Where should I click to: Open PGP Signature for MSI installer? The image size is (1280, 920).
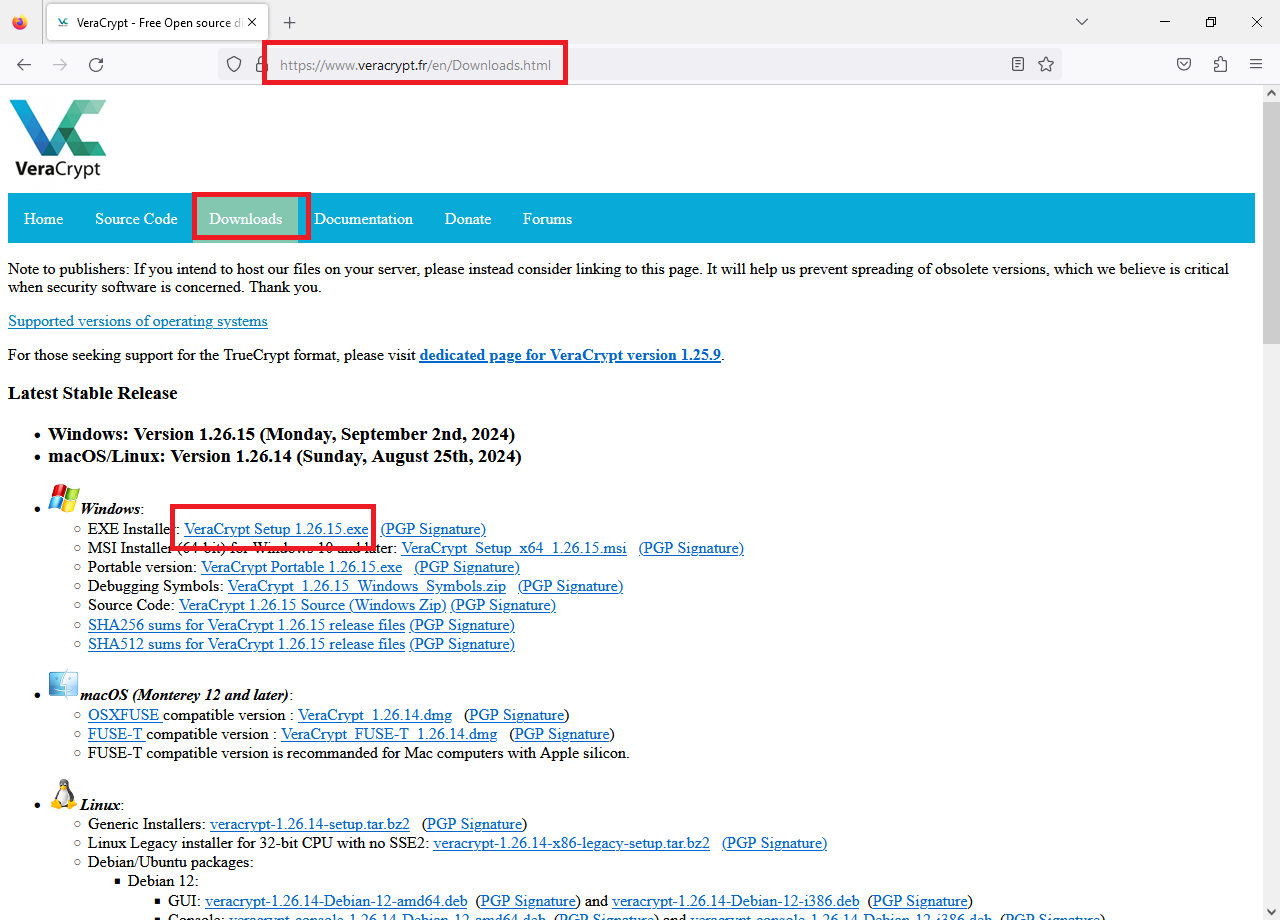691,548
